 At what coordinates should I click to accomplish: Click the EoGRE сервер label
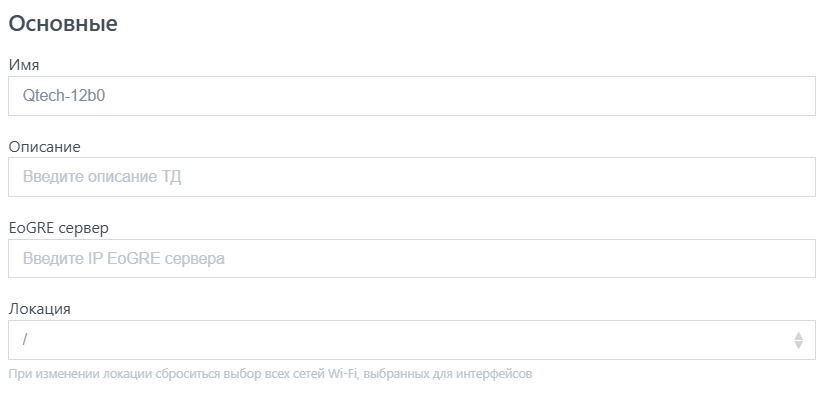click(x=59, y=228)
